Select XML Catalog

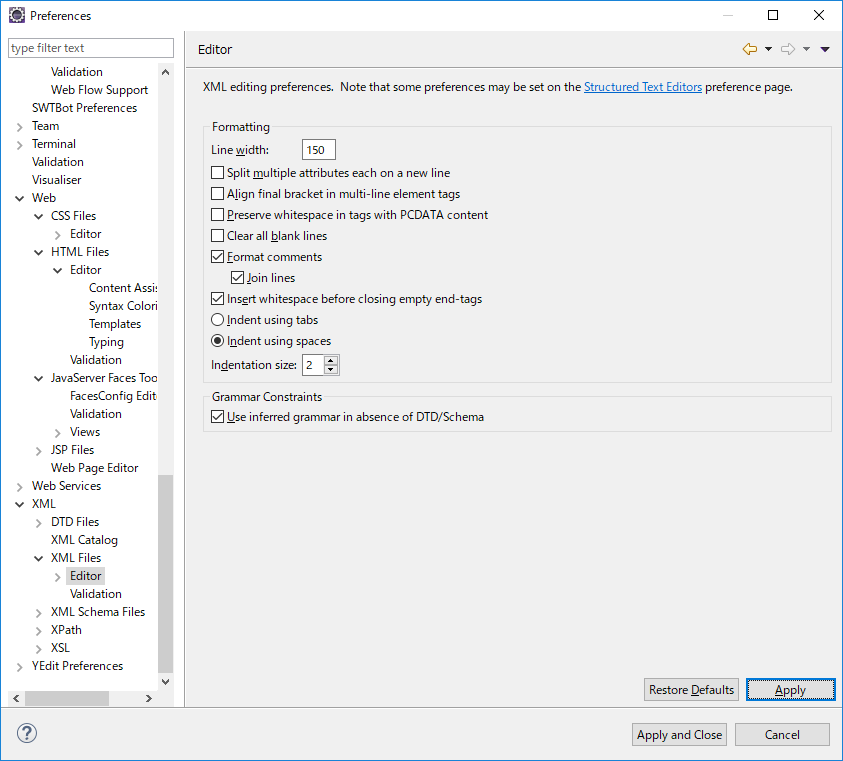pos(84,540)
